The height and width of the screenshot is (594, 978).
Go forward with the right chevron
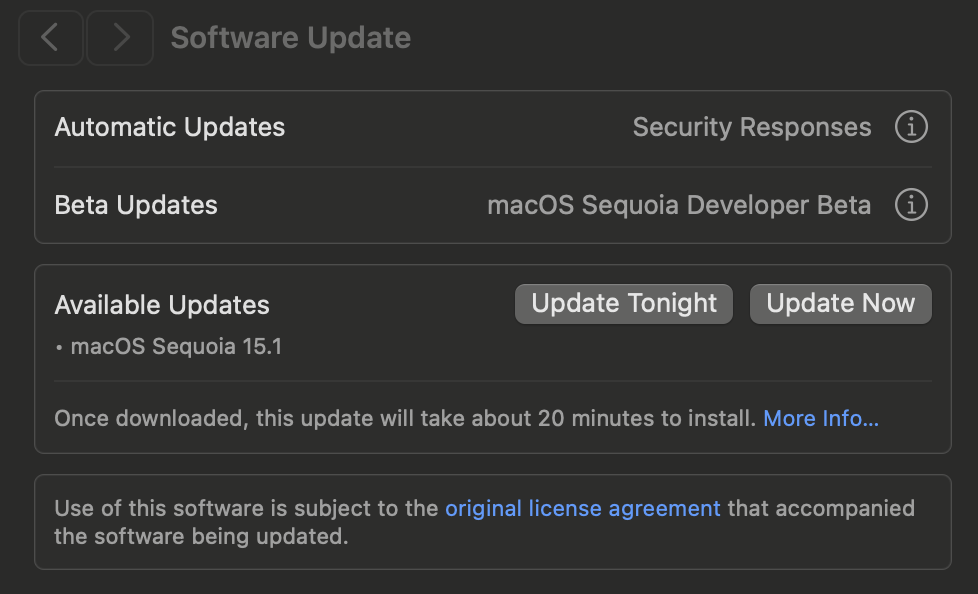(x=120, y=38)
